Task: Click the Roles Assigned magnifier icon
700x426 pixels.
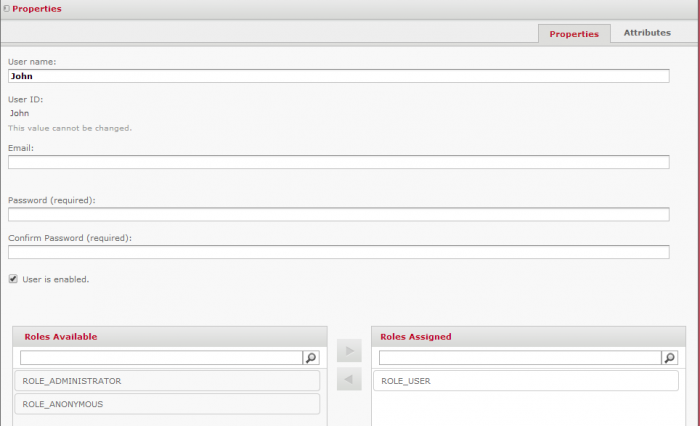Action: click(670, 357)
